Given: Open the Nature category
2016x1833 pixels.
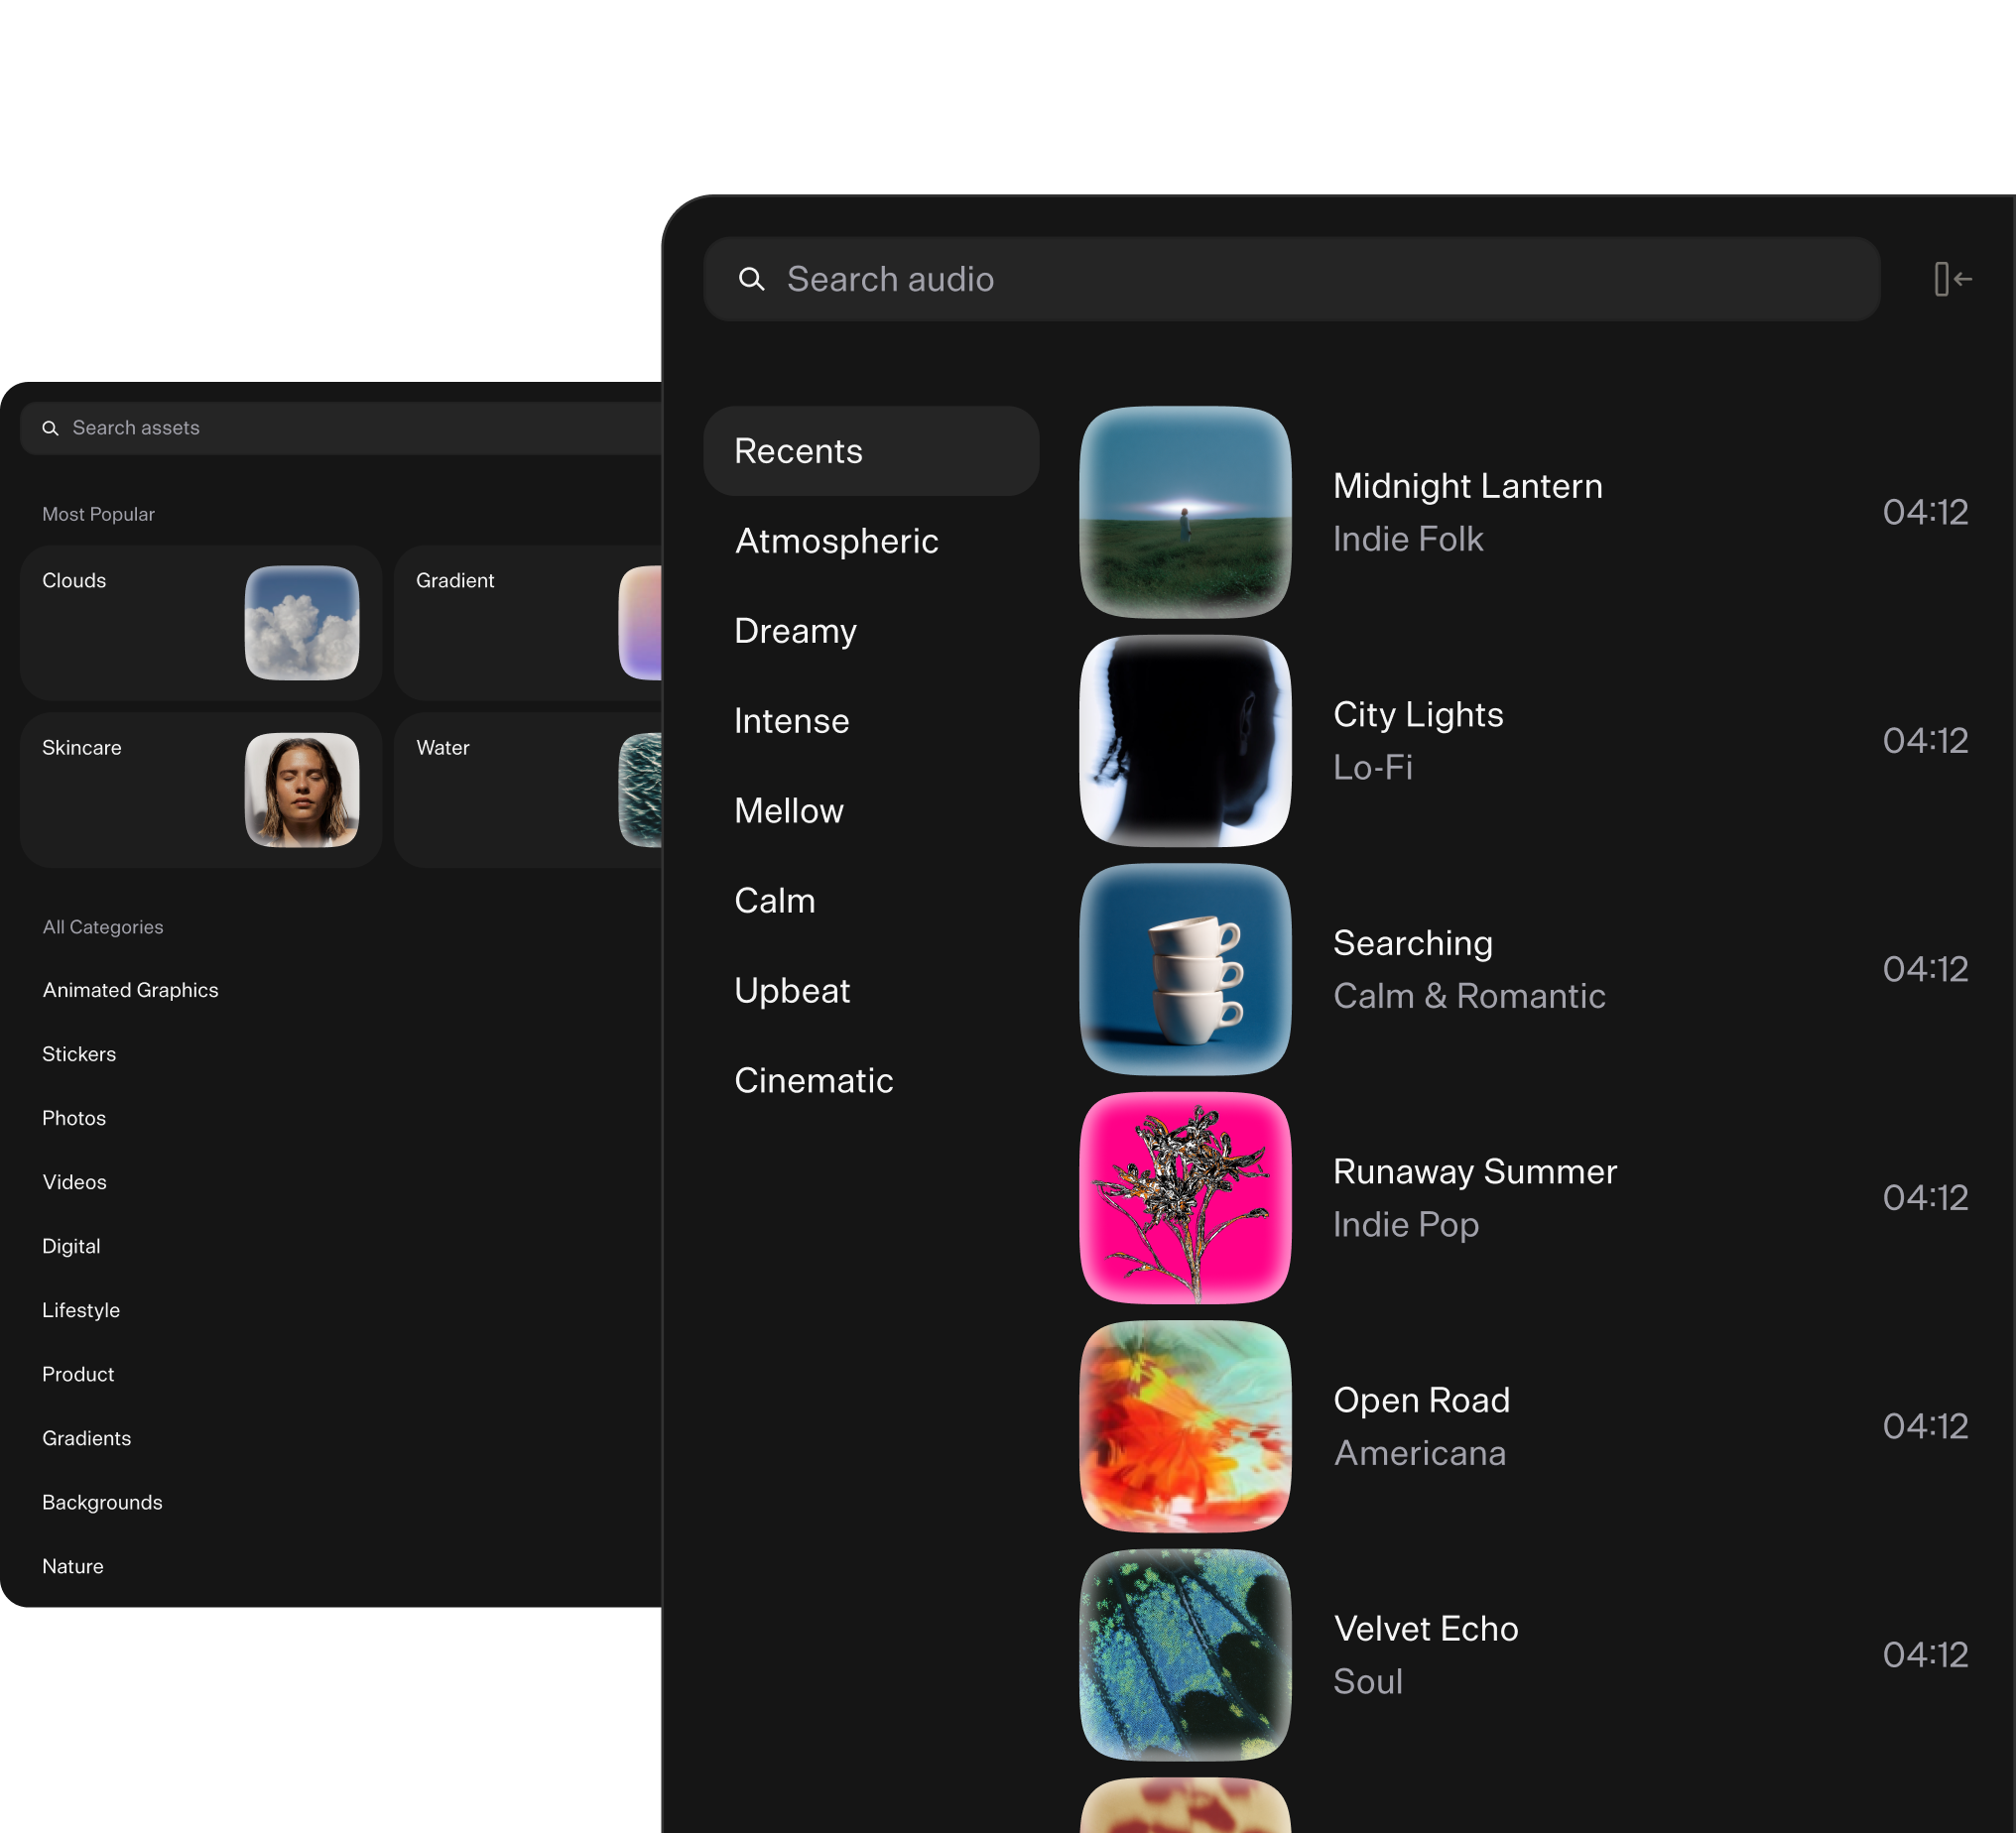Looking at the screenshot, I should coord(72,1566).
